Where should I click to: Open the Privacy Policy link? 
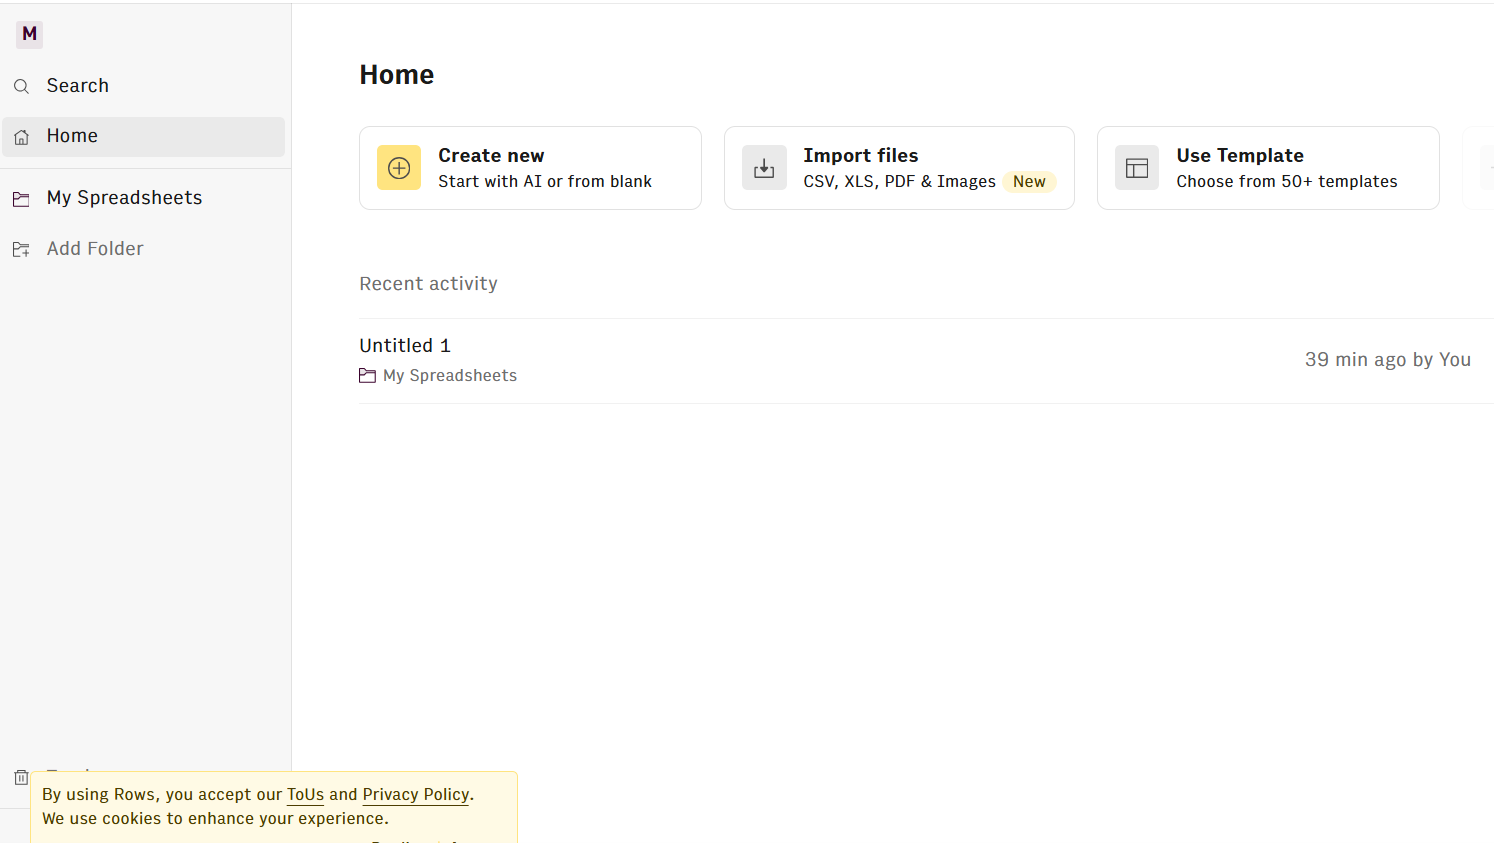coord(415,795)
